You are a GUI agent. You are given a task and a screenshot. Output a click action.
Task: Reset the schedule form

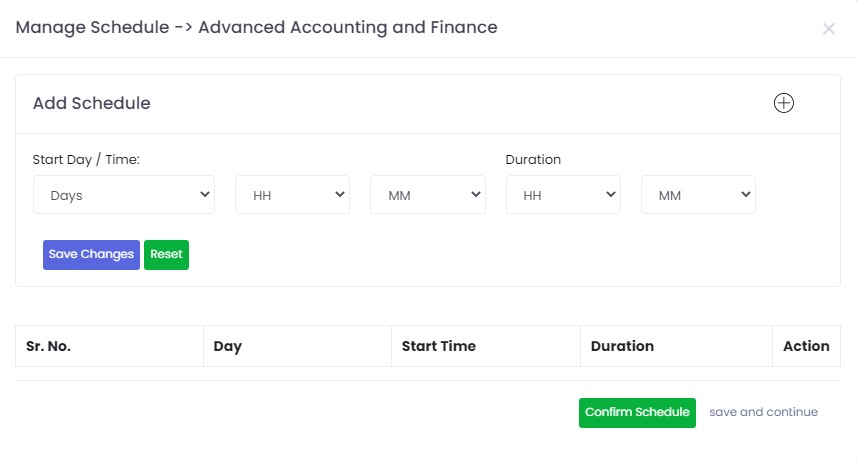point(166,254)
